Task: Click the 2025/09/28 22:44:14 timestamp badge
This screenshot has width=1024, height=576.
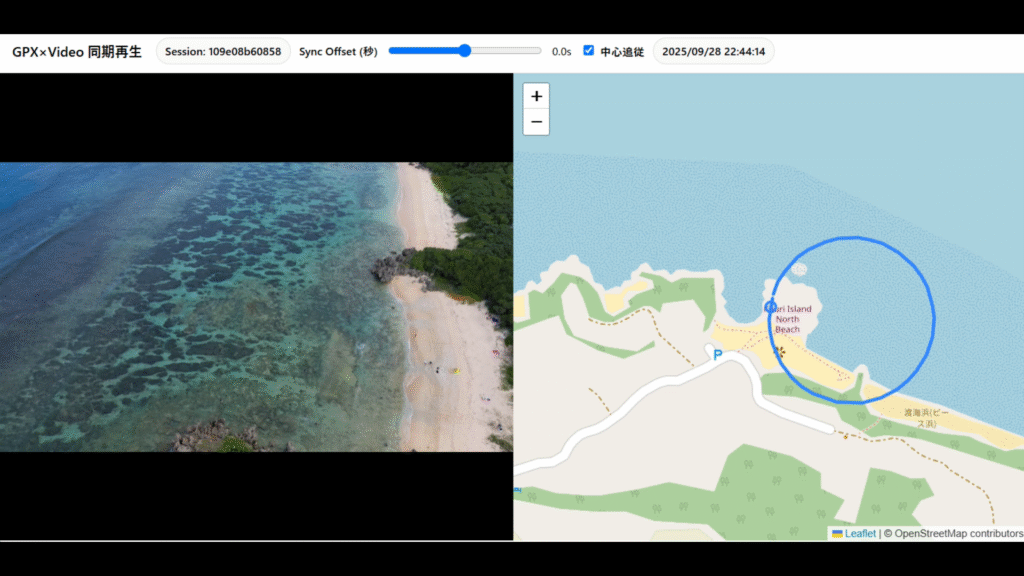Action: 713,51
